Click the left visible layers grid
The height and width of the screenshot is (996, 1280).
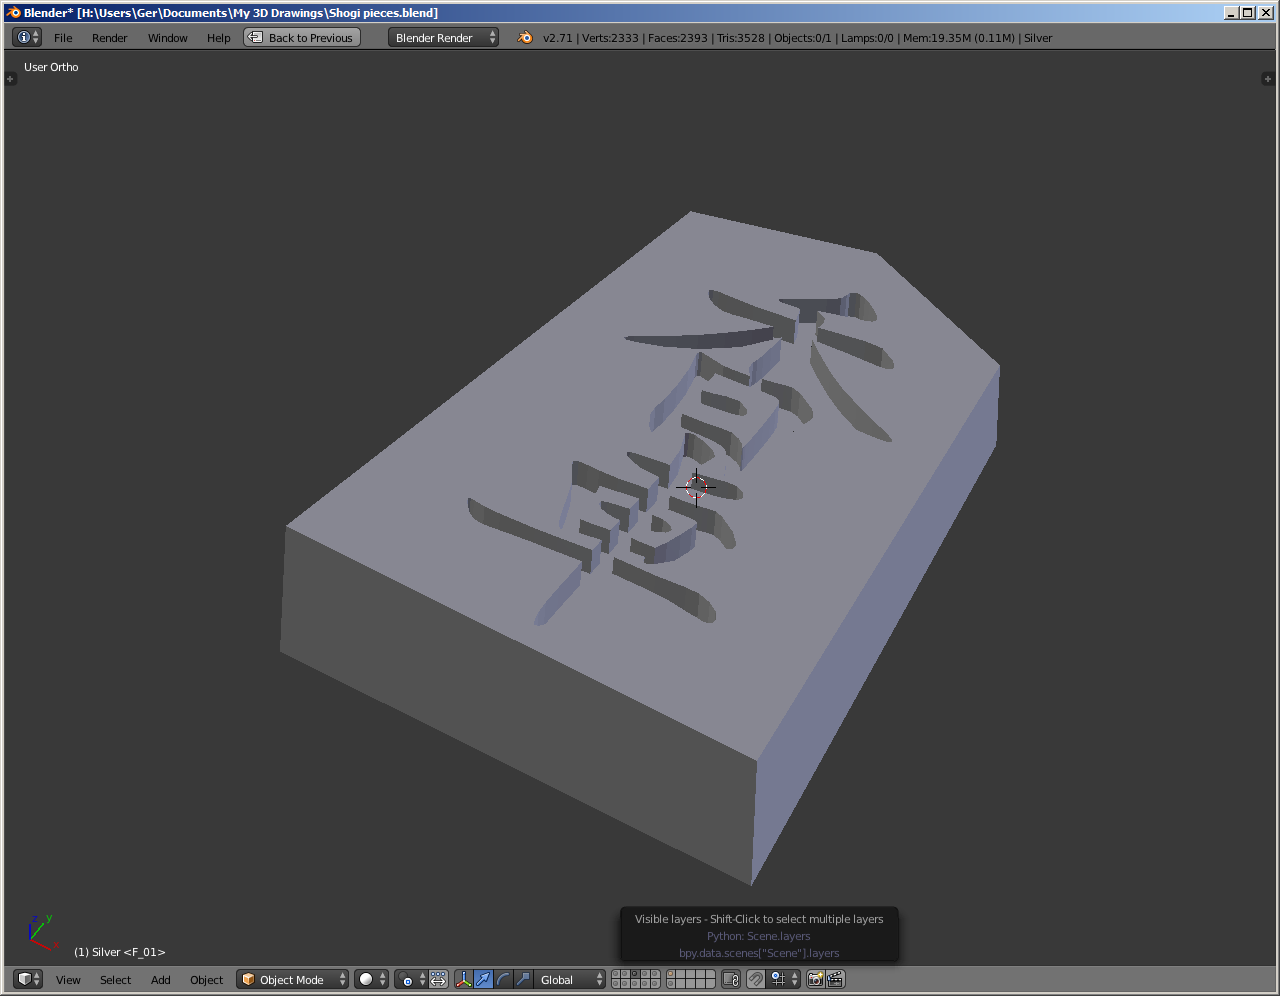click(636, 979)
